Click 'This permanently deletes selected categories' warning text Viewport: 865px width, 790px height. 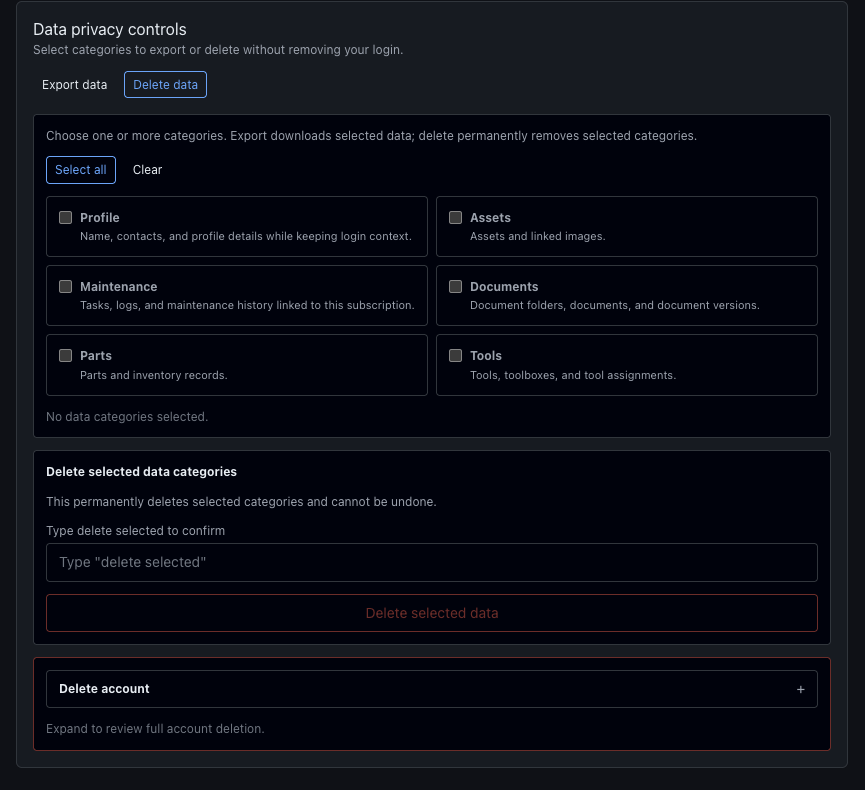(x=242, y=501)
